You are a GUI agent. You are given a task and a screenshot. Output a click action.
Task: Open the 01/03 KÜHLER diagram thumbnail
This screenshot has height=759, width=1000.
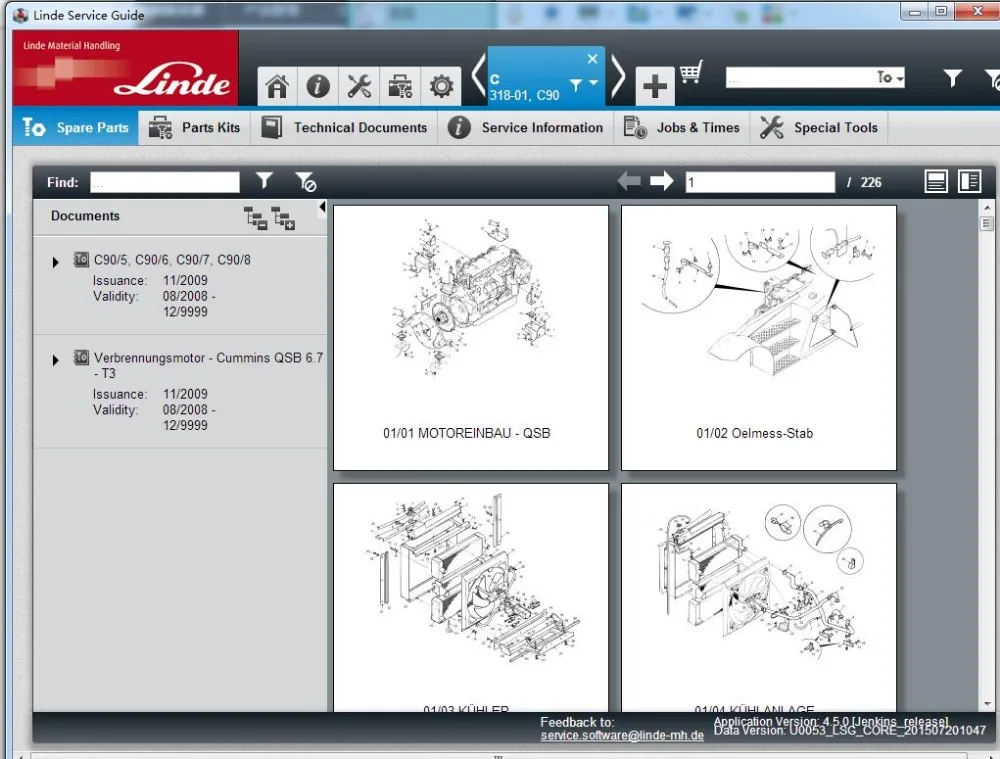click(471, 597)
